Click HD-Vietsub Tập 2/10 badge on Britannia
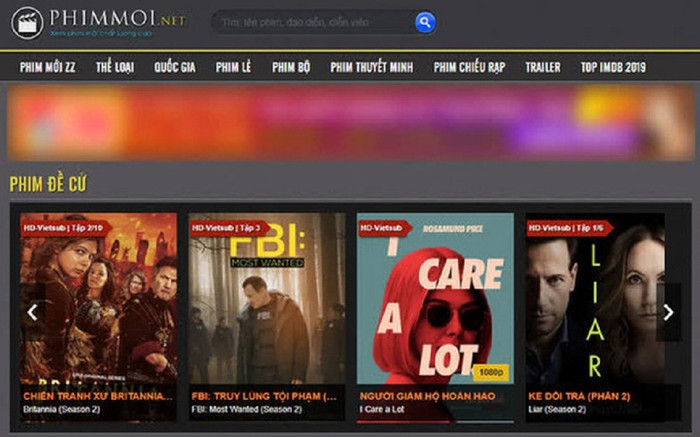 point(64,228)
